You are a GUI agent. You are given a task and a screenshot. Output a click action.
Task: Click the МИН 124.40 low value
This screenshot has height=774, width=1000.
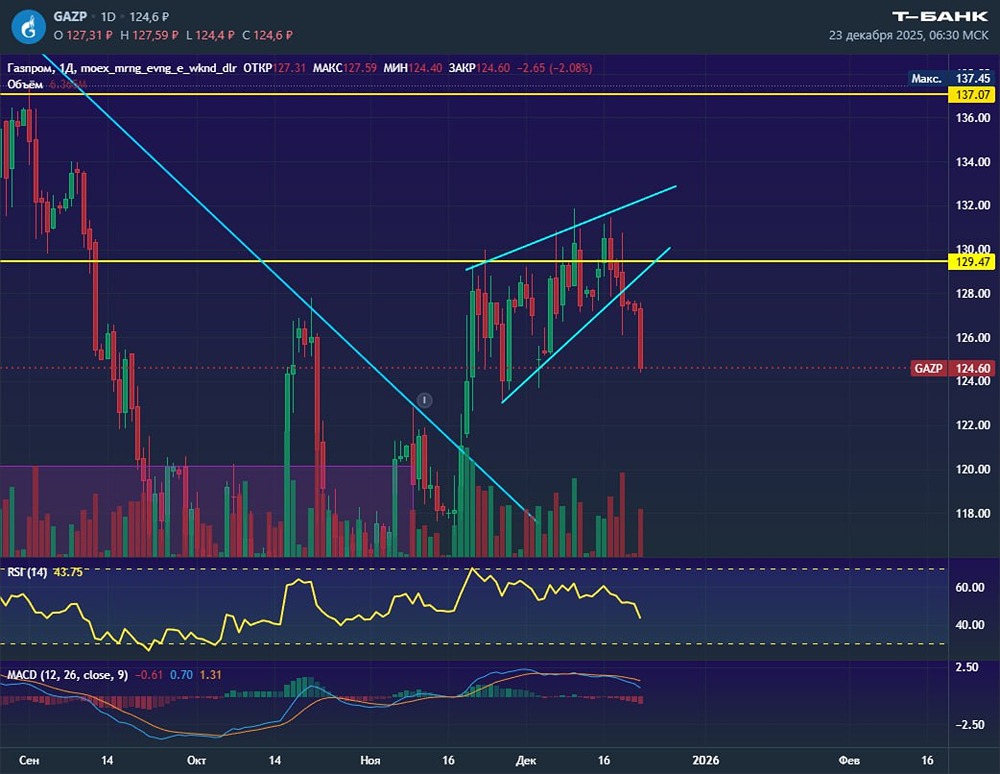click(413, 68)
